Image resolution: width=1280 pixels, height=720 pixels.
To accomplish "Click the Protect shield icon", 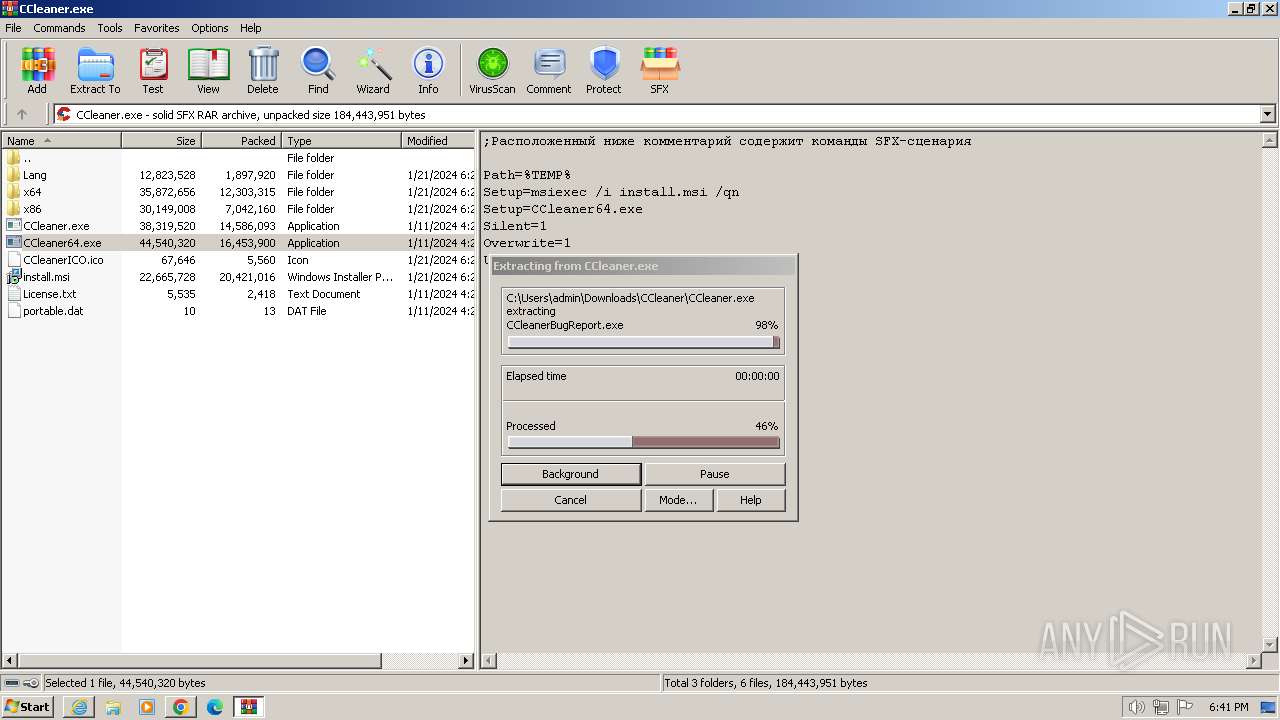I will (x=604, y=71).
